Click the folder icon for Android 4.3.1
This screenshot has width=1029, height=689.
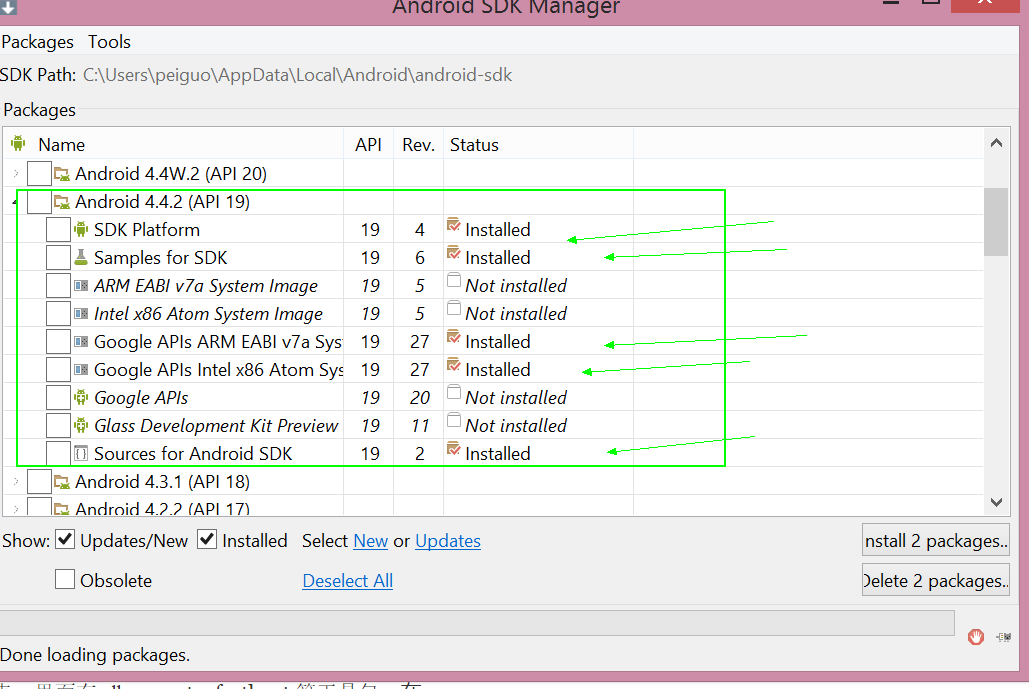click(62, 482)
